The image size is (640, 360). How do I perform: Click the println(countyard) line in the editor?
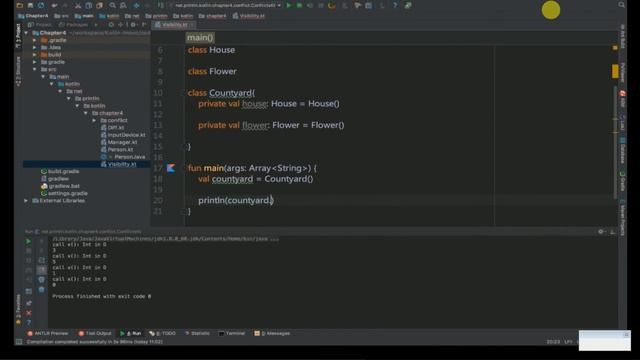coord(236,200)
